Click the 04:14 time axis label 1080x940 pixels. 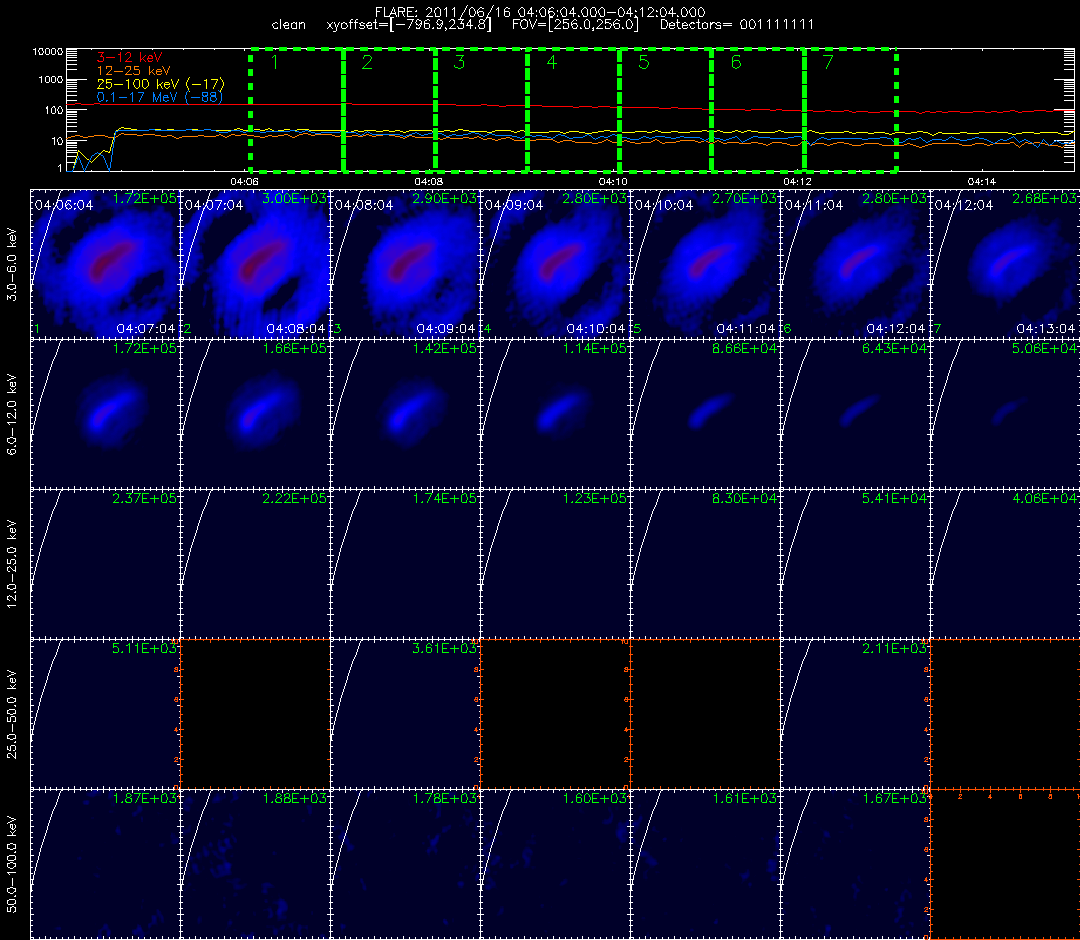coord(982,182)
